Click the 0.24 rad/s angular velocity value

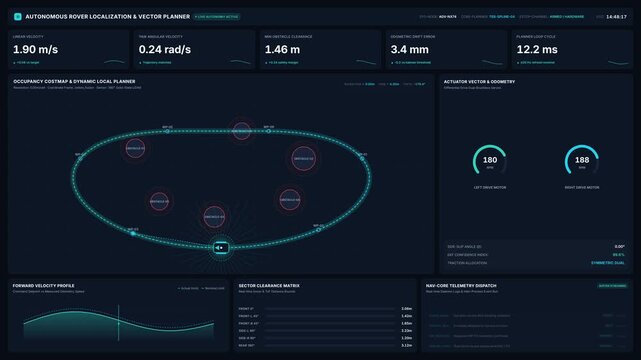click(165, 49)
